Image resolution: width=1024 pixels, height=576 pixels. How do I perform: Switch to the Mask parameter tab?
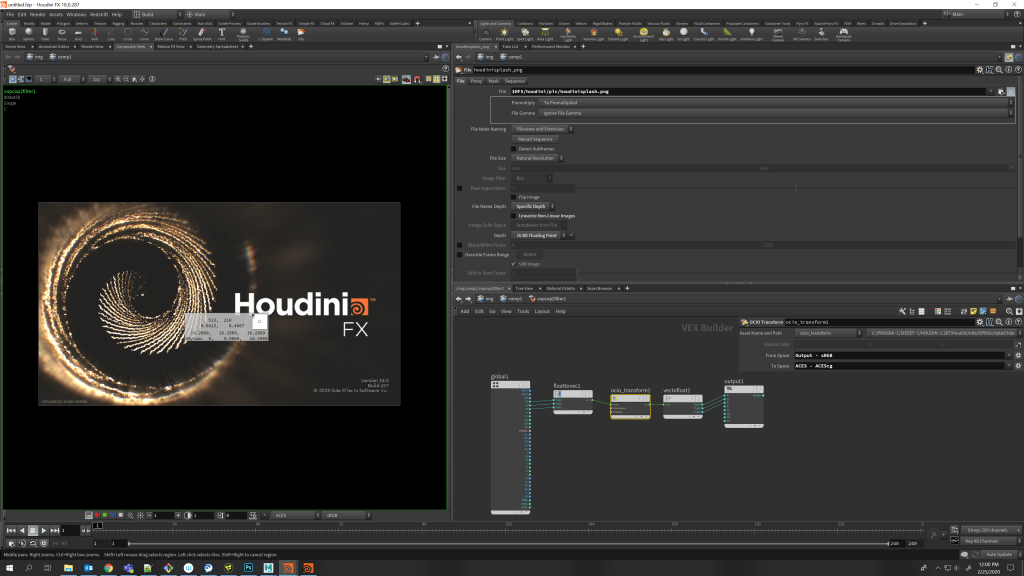pos(493,81)
